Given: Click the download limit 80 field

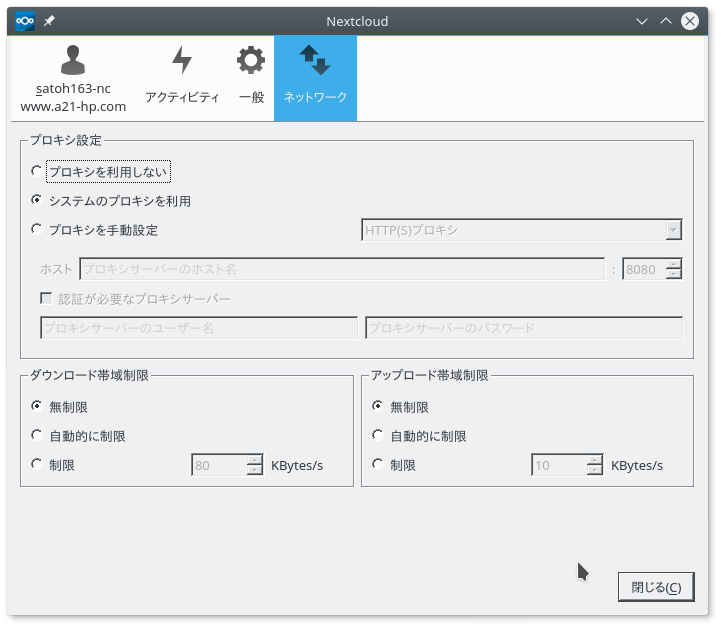Looking at the screenshot, I should tap(219, 465).
